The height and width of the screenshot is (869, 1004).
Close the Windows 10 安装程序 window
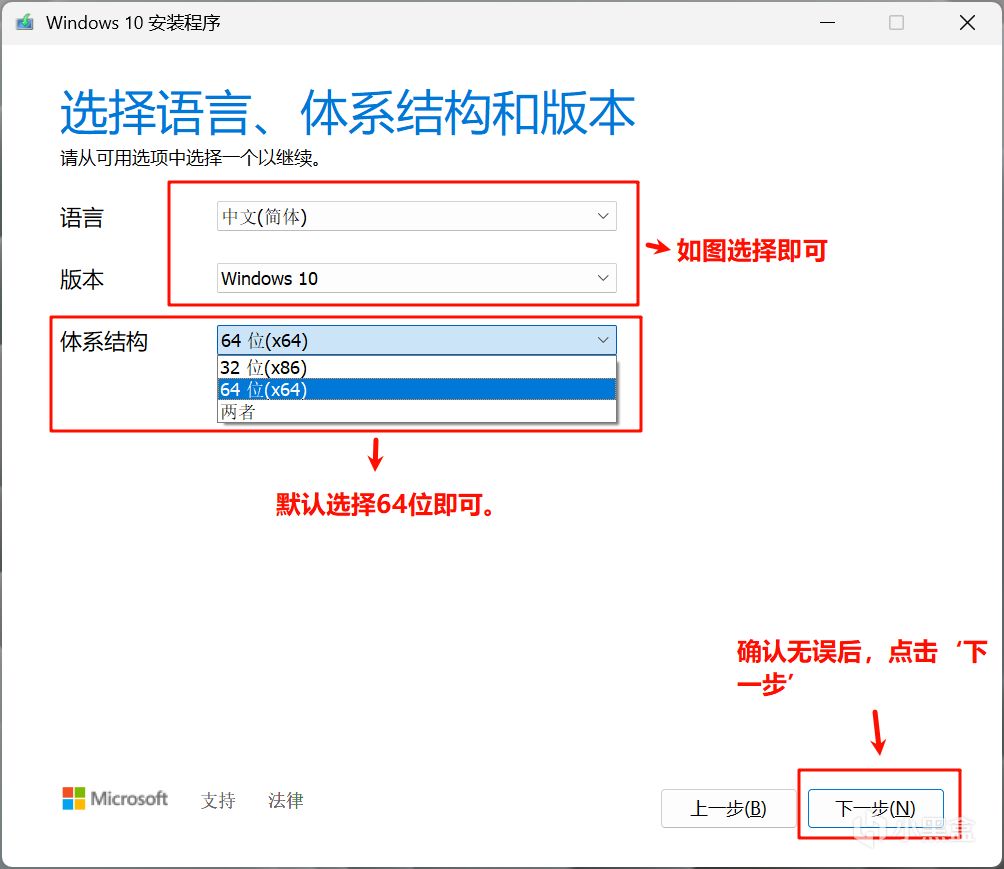[x=968, y=23]
